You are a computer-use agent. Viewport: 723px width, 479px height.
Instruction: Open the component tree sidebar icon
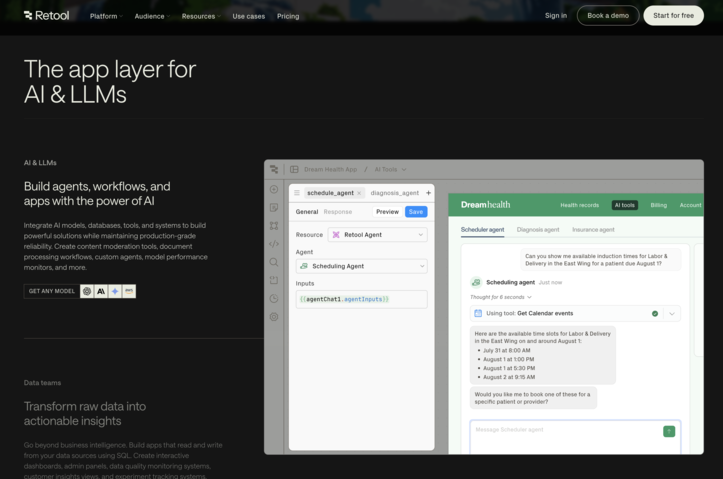[x=274, y=226]
